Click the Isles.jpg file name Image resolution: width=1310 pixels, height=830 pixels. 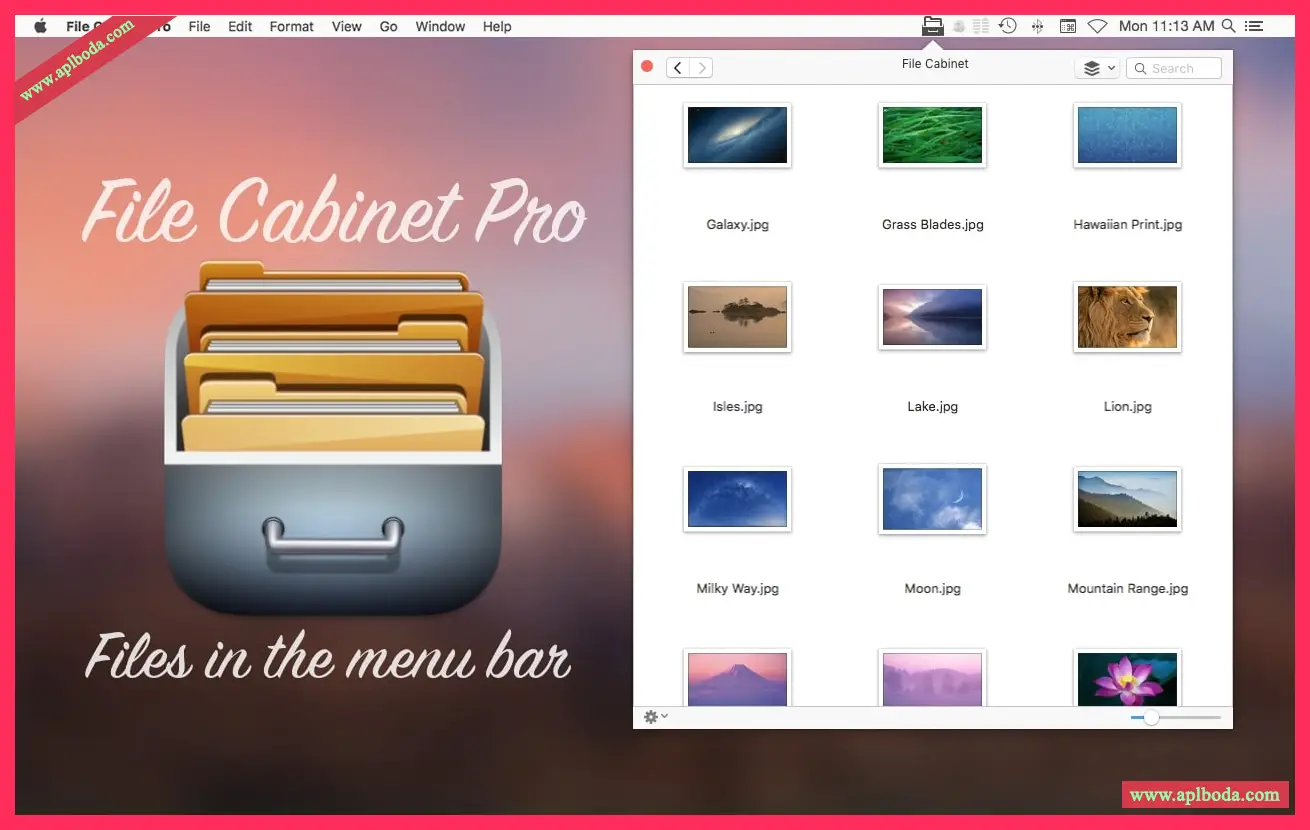click(738, 407)
